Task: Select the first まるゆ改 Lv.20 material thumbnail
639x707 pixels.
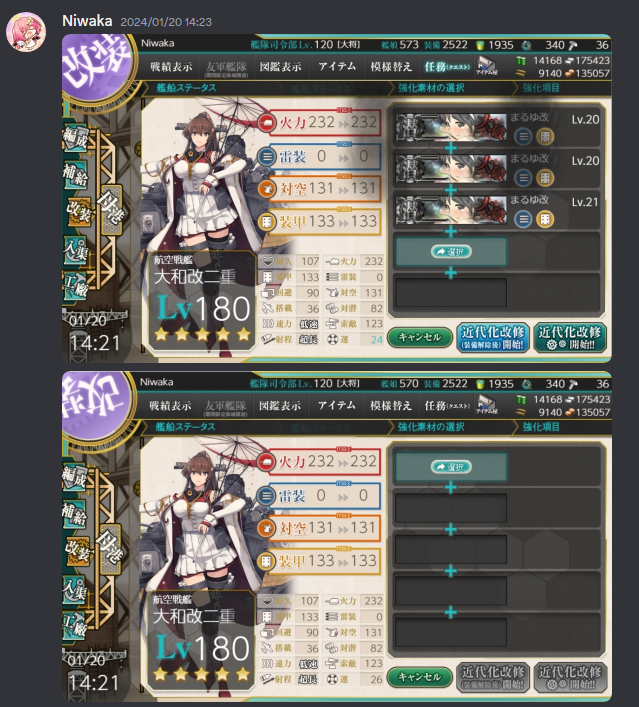Action: tap(451, 128)
